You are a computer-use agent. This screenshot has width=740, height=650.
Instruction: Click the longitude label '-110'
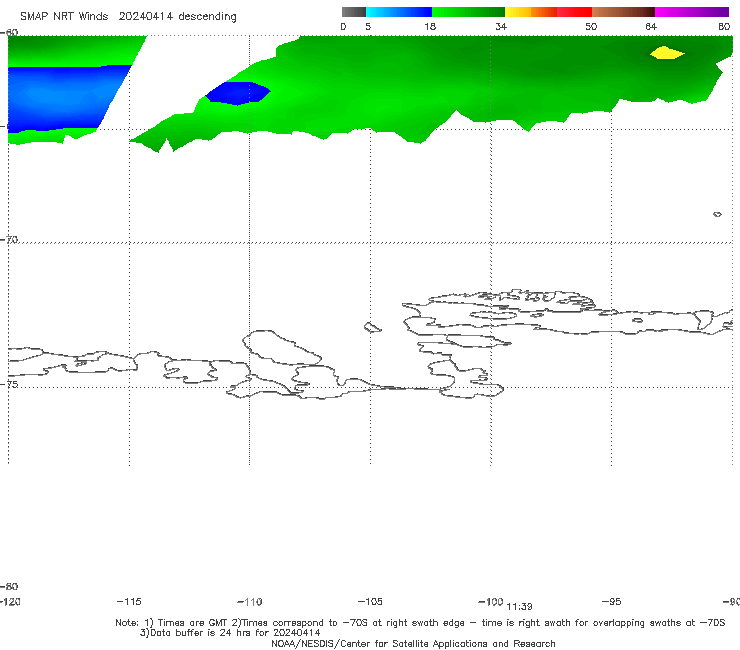click(250, 602)
